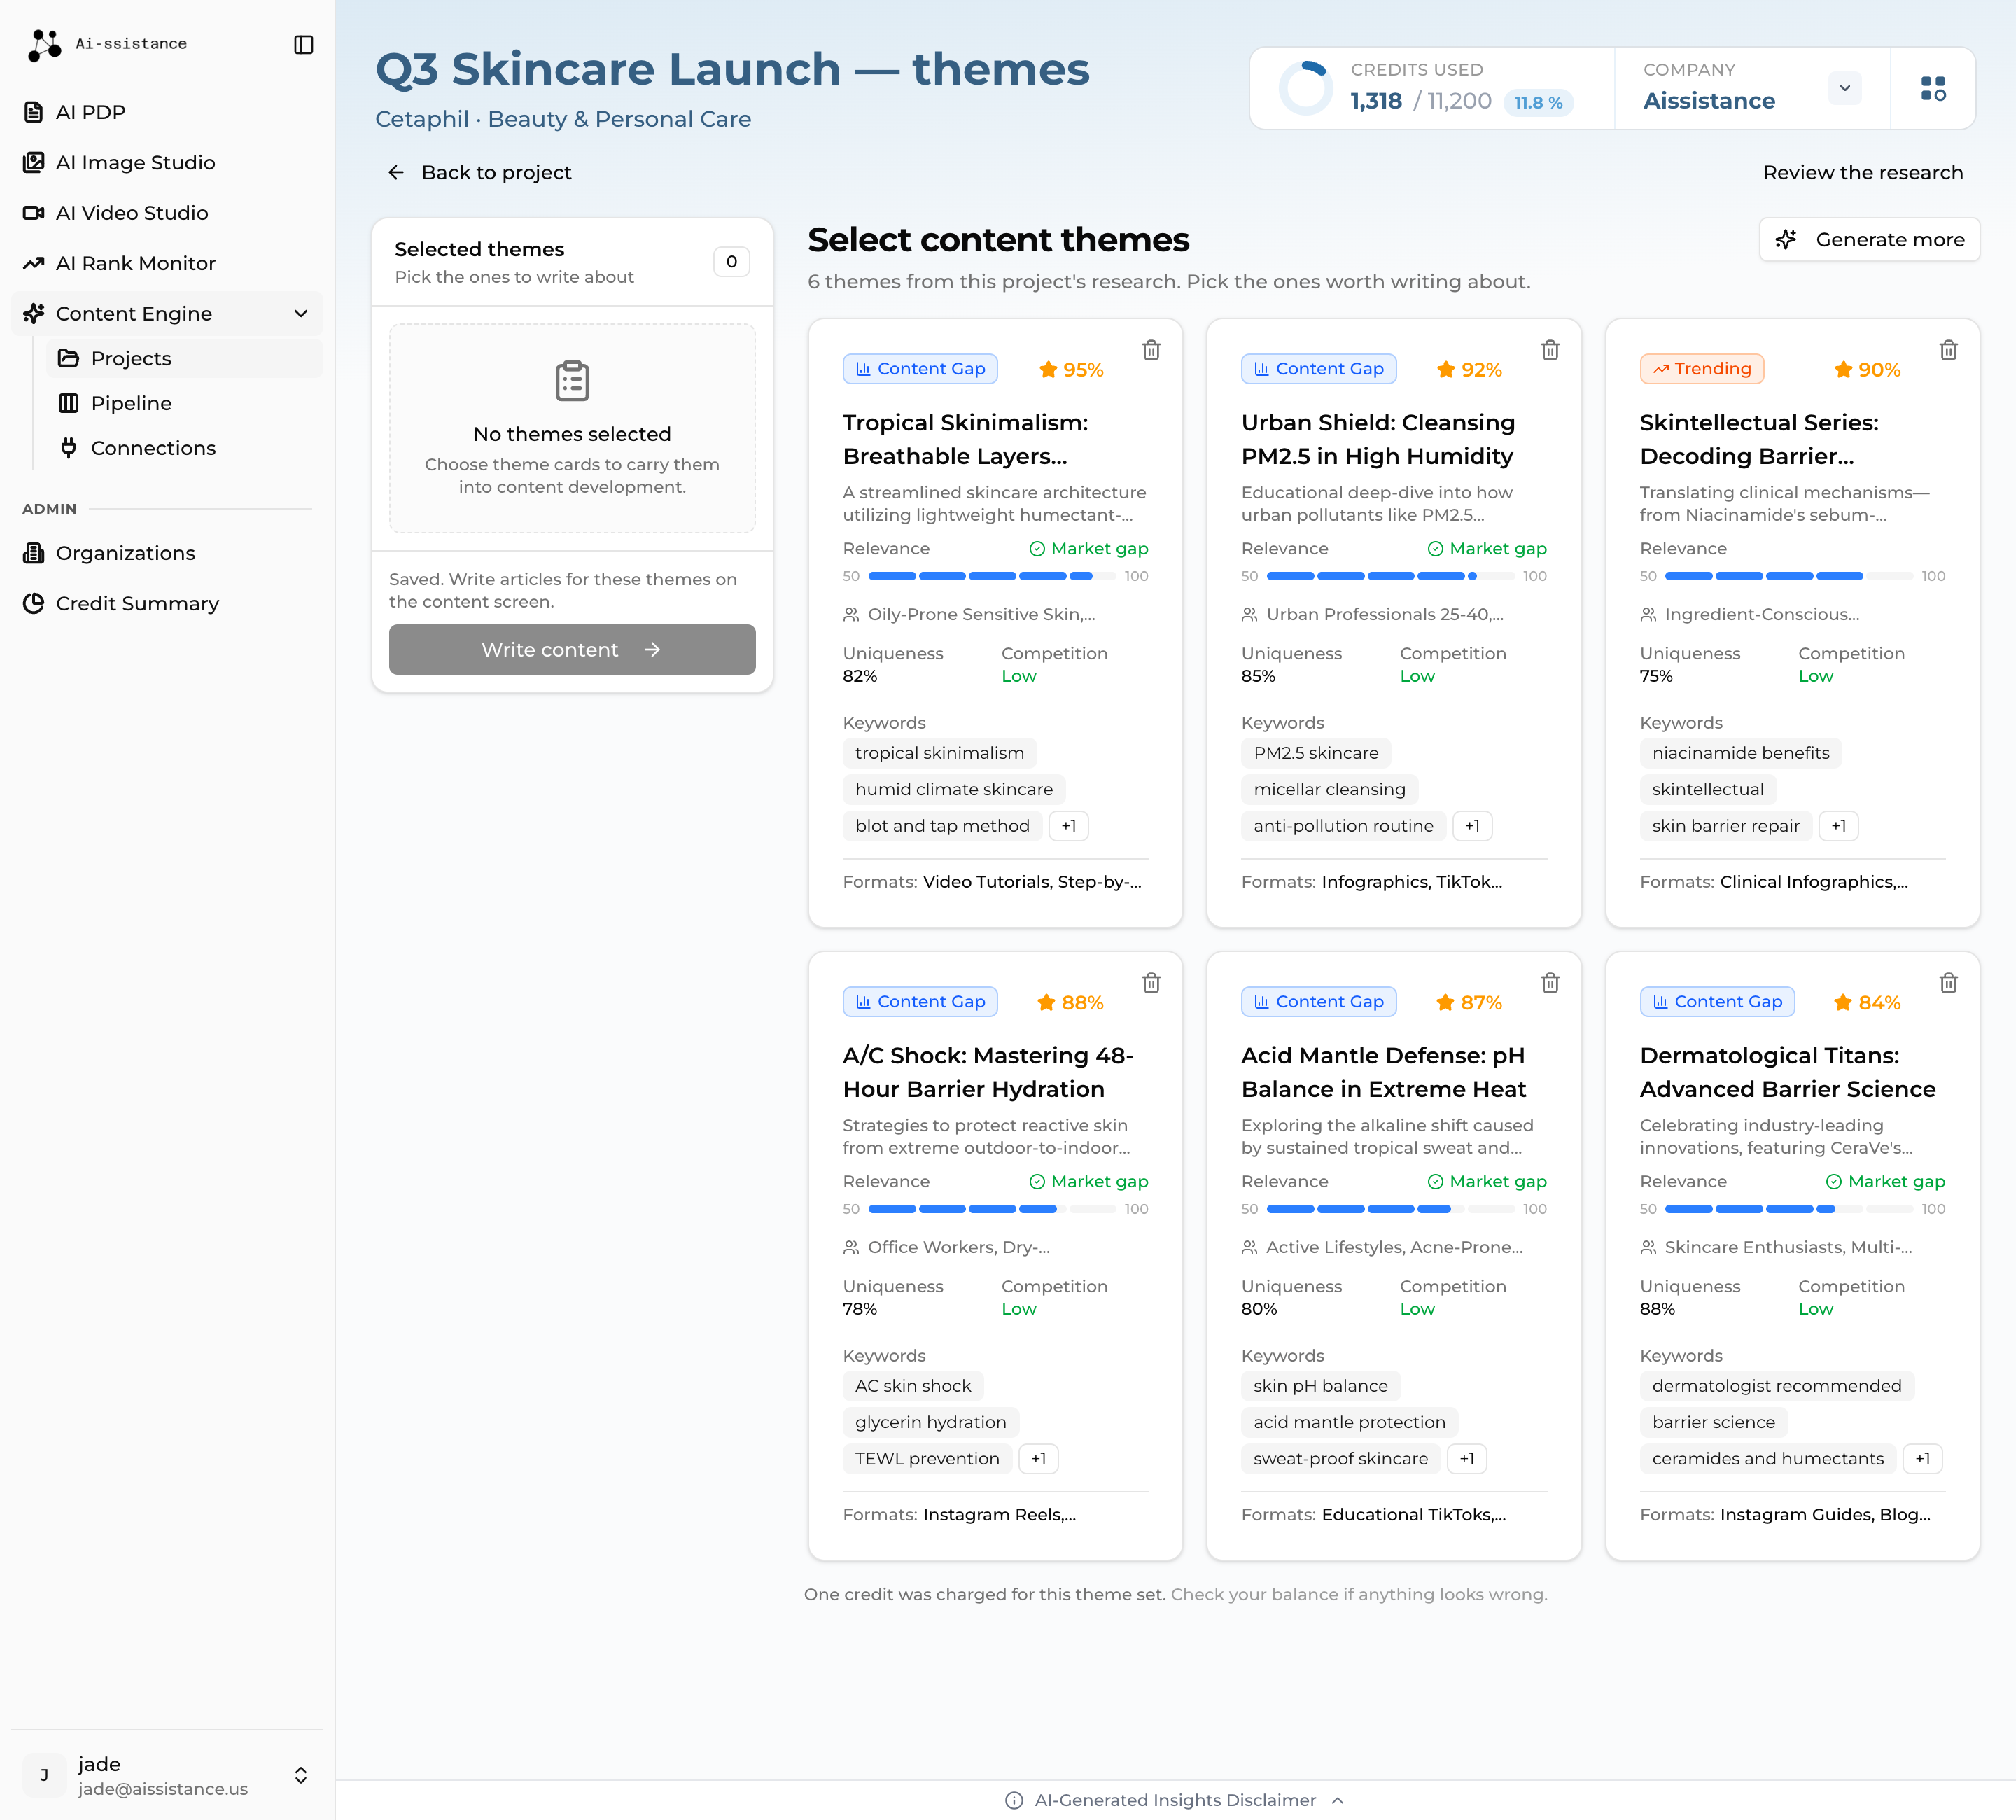Expand +1 keywords on Urban Shield
Screen dimensions: 2016x1820
pyautogui.click(x=1472, y=826)
